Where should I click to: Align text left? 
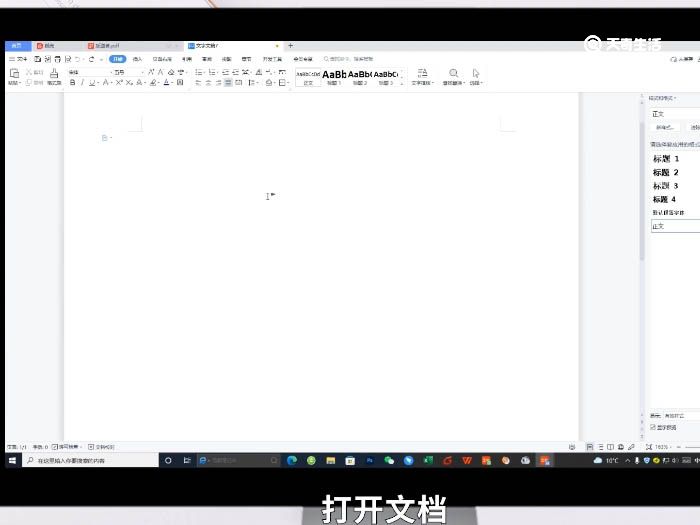pyautogui.click(x=198, y=83)
